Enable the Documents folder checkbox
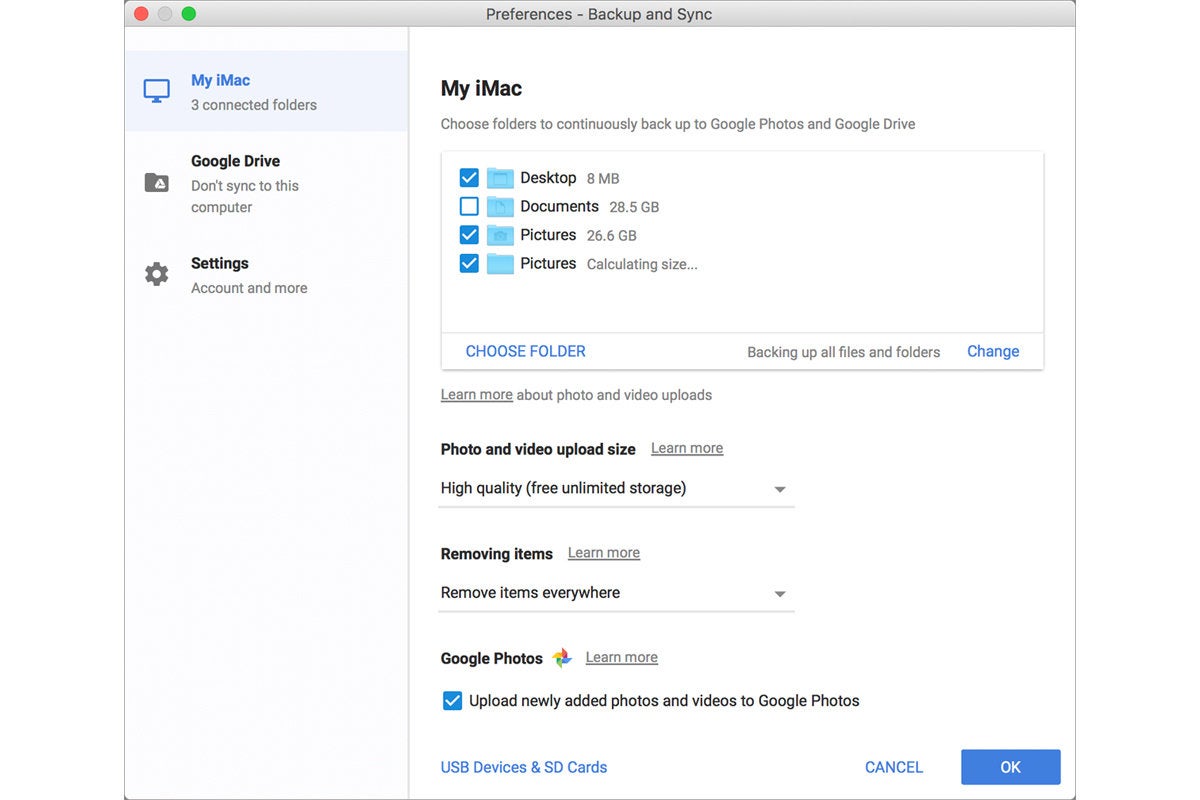Viewport: 1200px width, 800px height. [469, 207]
